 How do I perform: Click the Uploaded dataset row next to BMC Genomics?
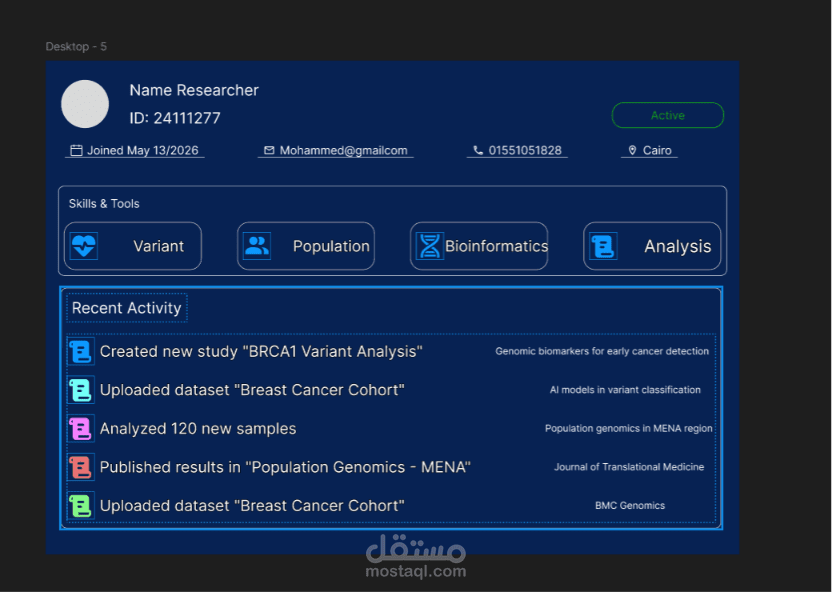(252, 506)
